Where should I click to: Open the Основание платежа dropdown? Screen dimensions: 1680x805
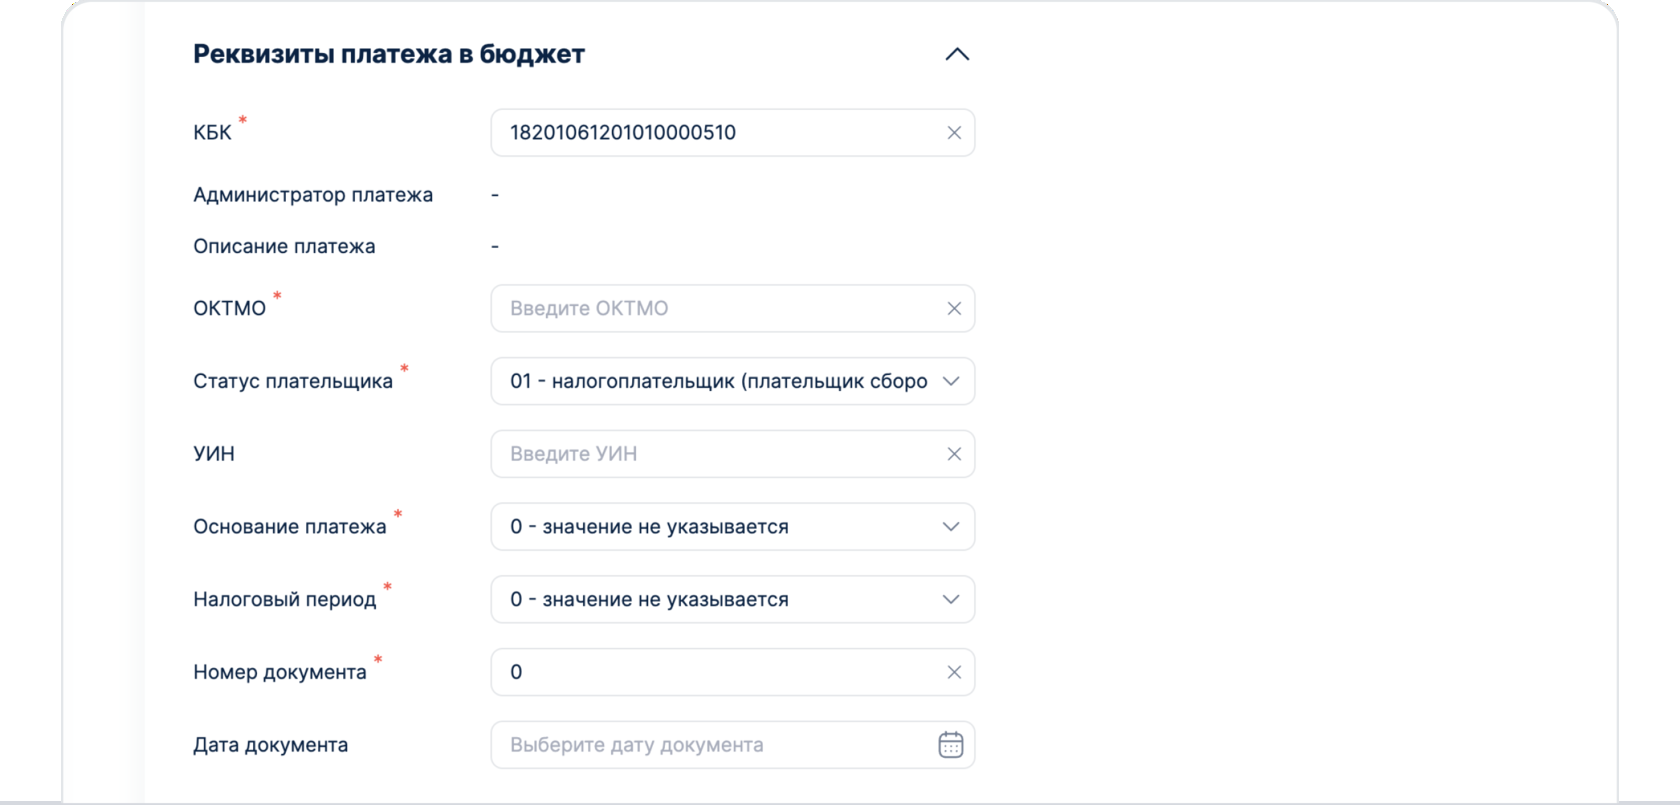(718, 527)
